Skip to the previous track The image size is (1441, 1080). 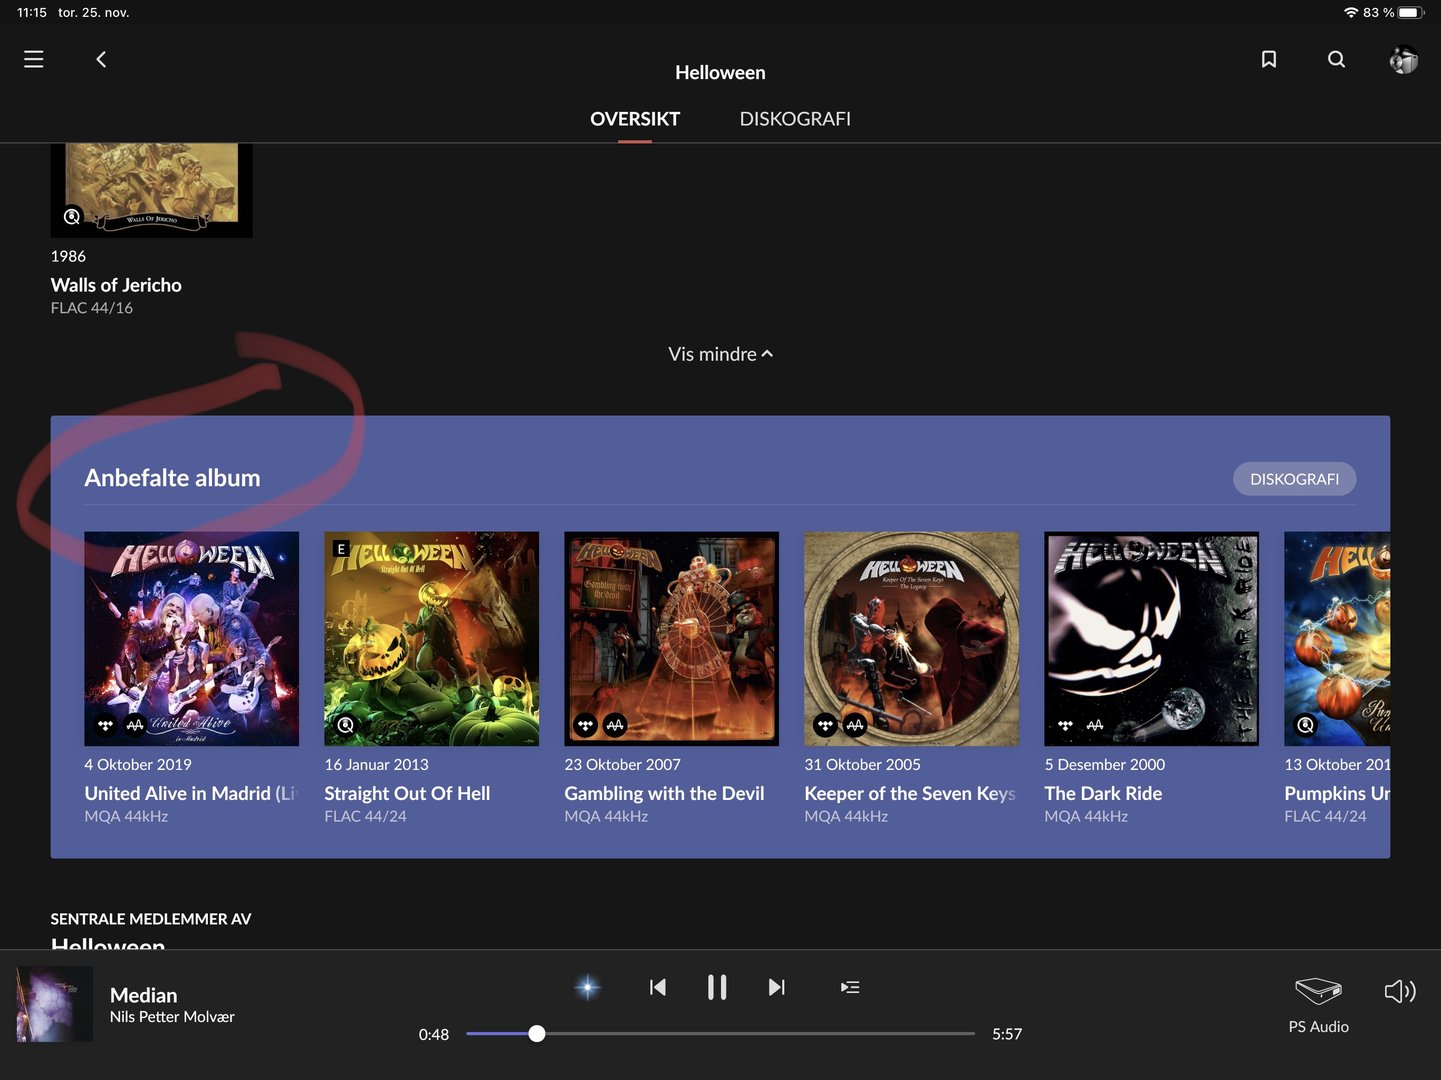(657, 988)
